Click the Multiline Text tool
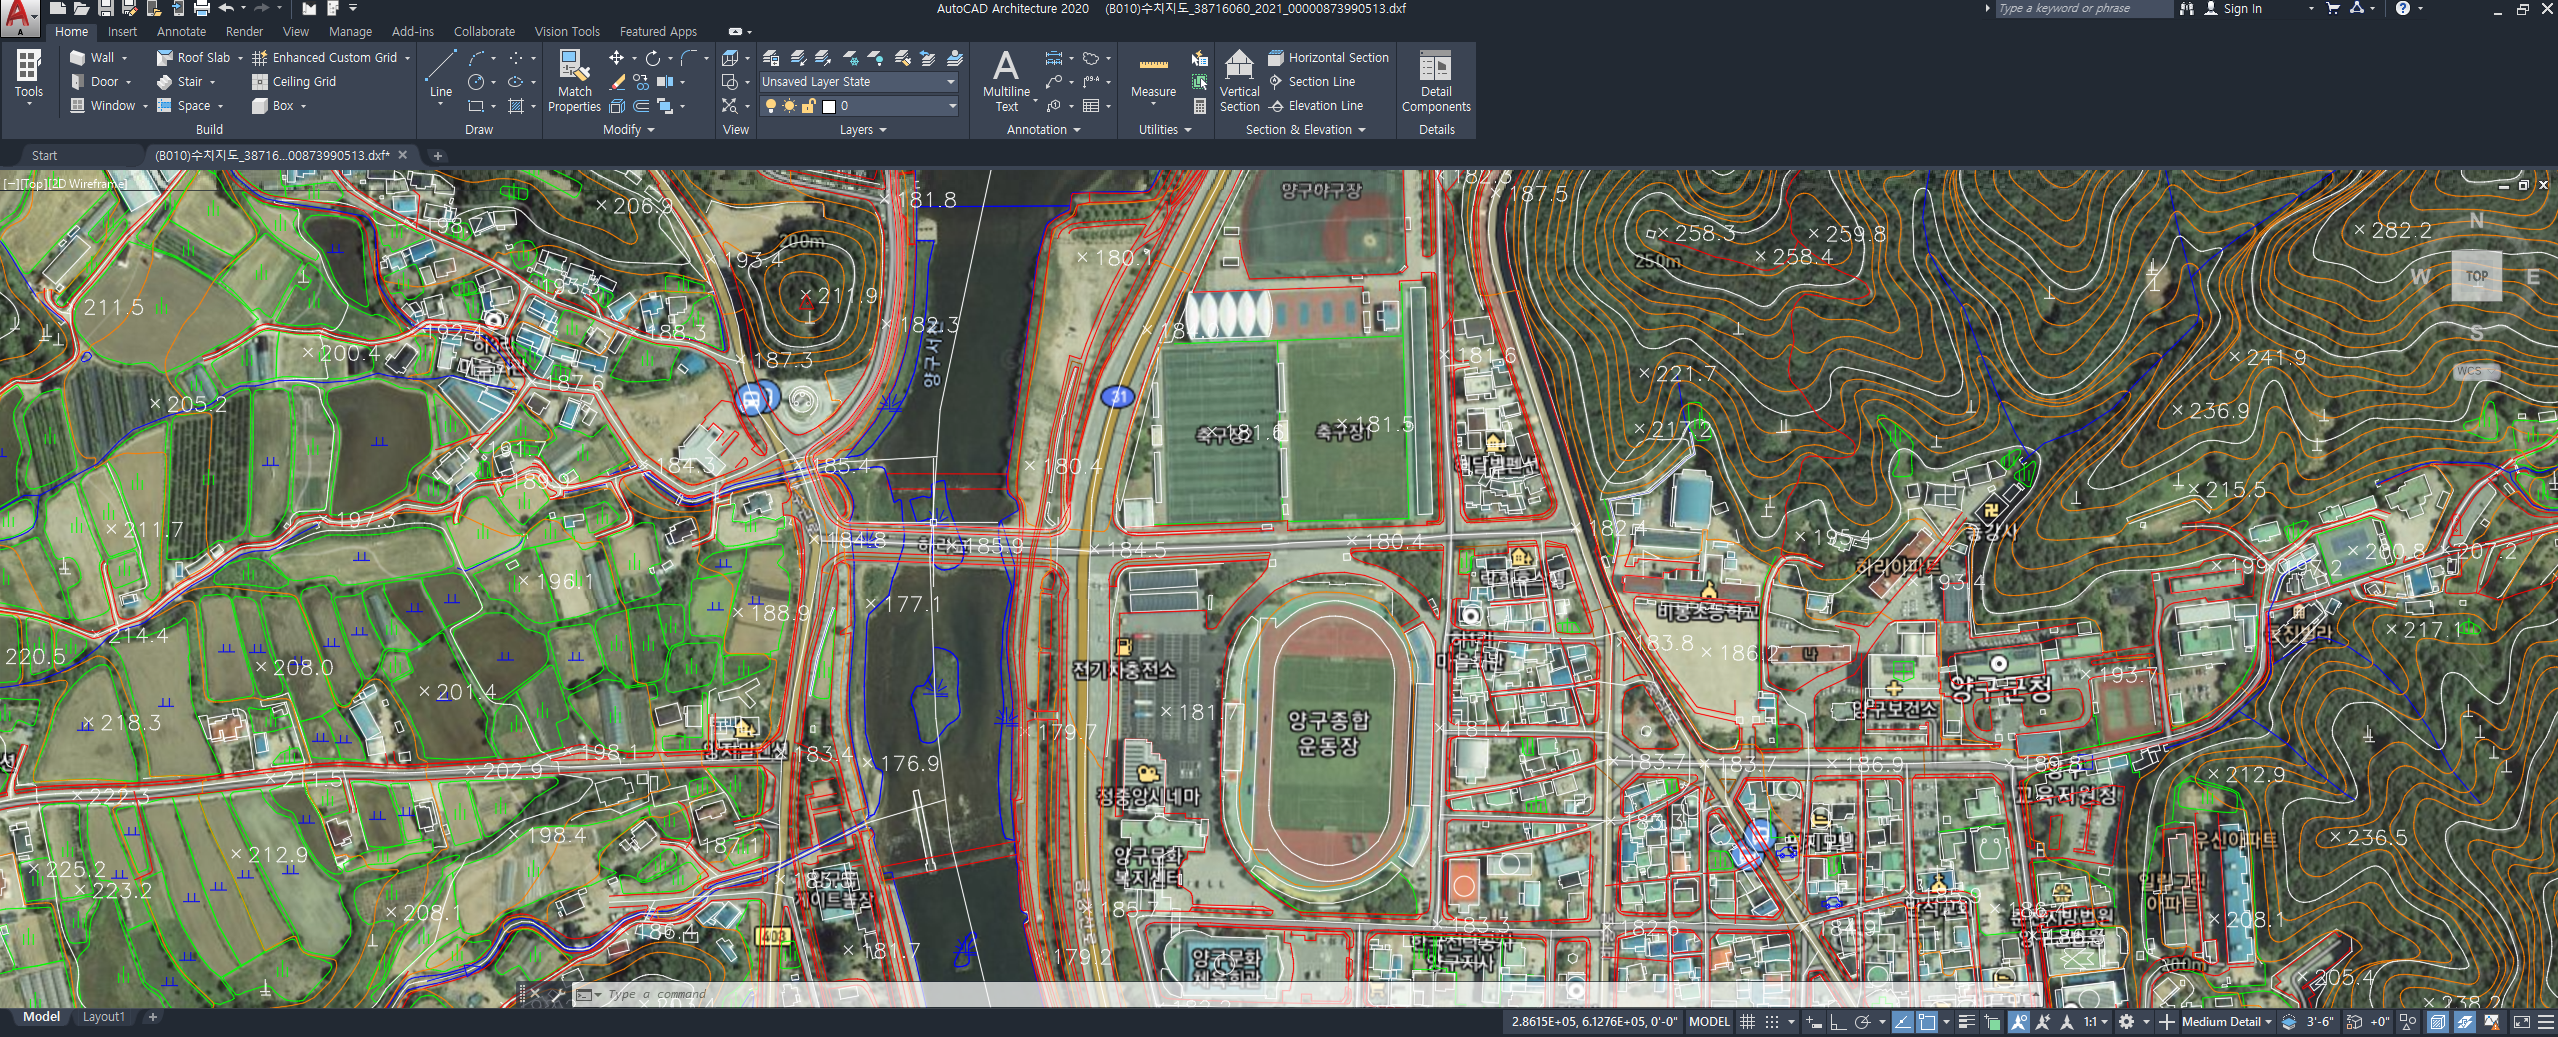Viewport: 2558px width, 1037px height. coord(1006,80)
